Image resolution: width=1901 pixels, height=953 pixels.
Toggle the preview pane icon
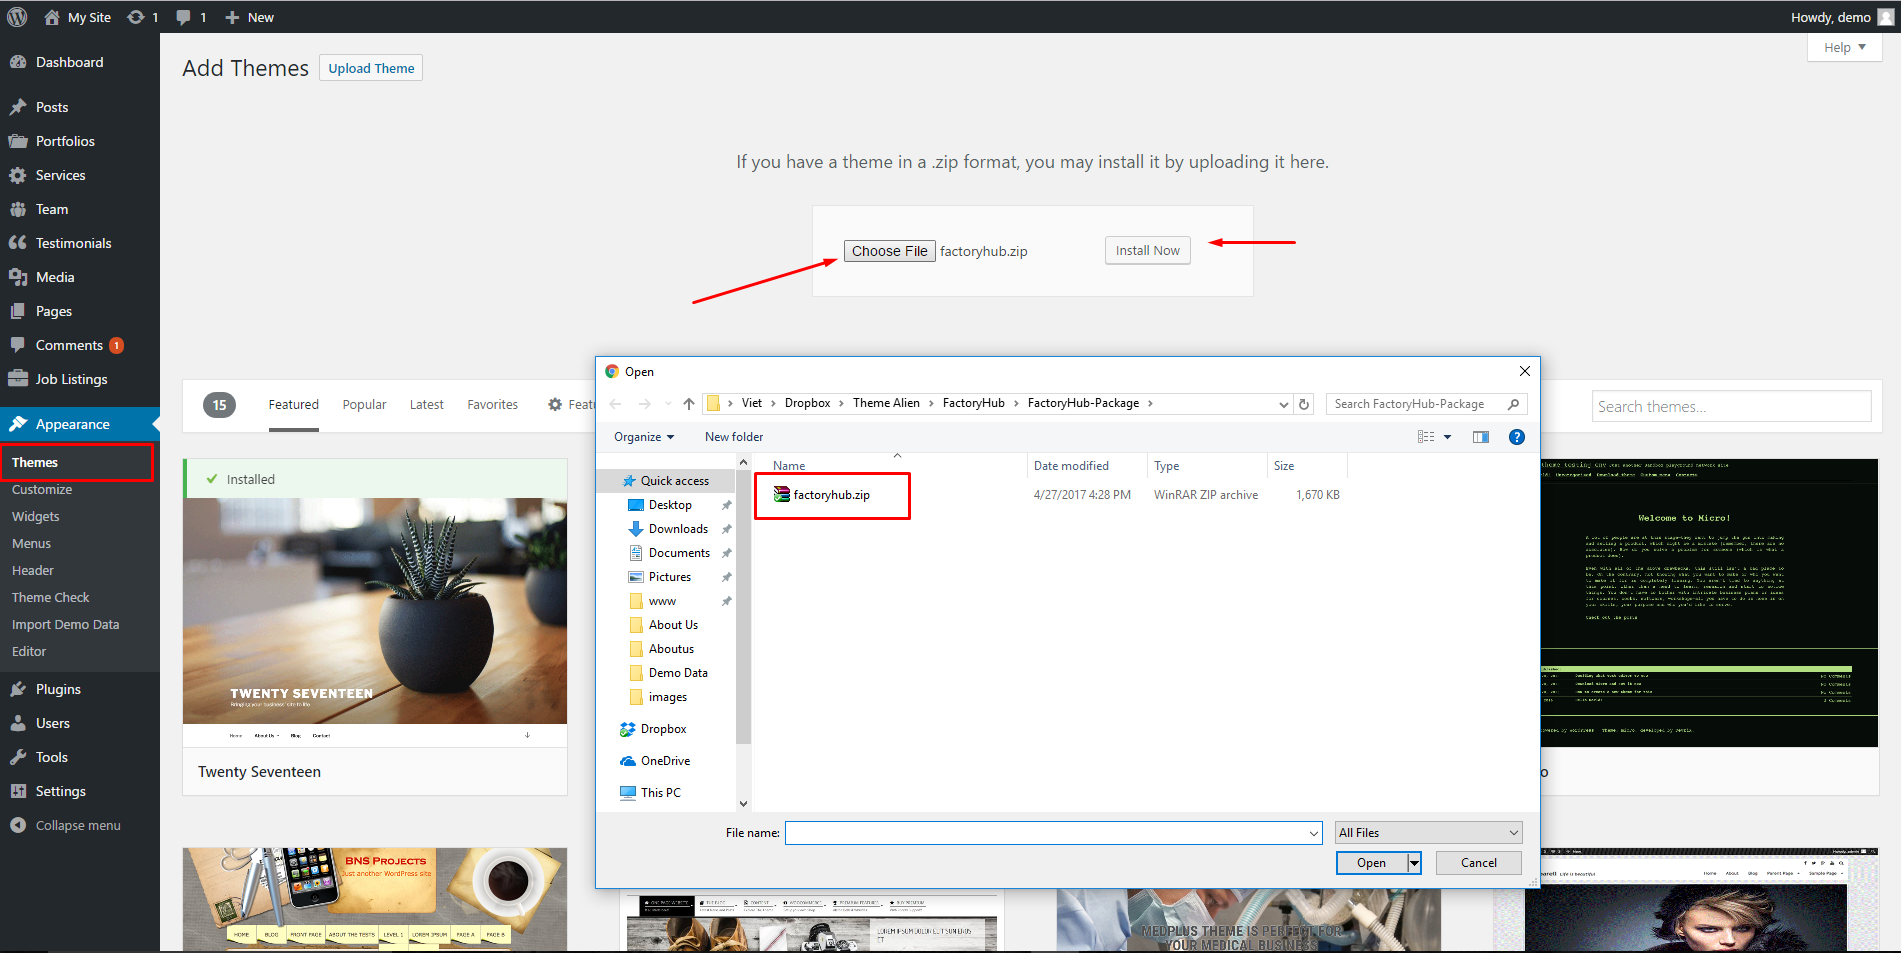coord(1480,437)
